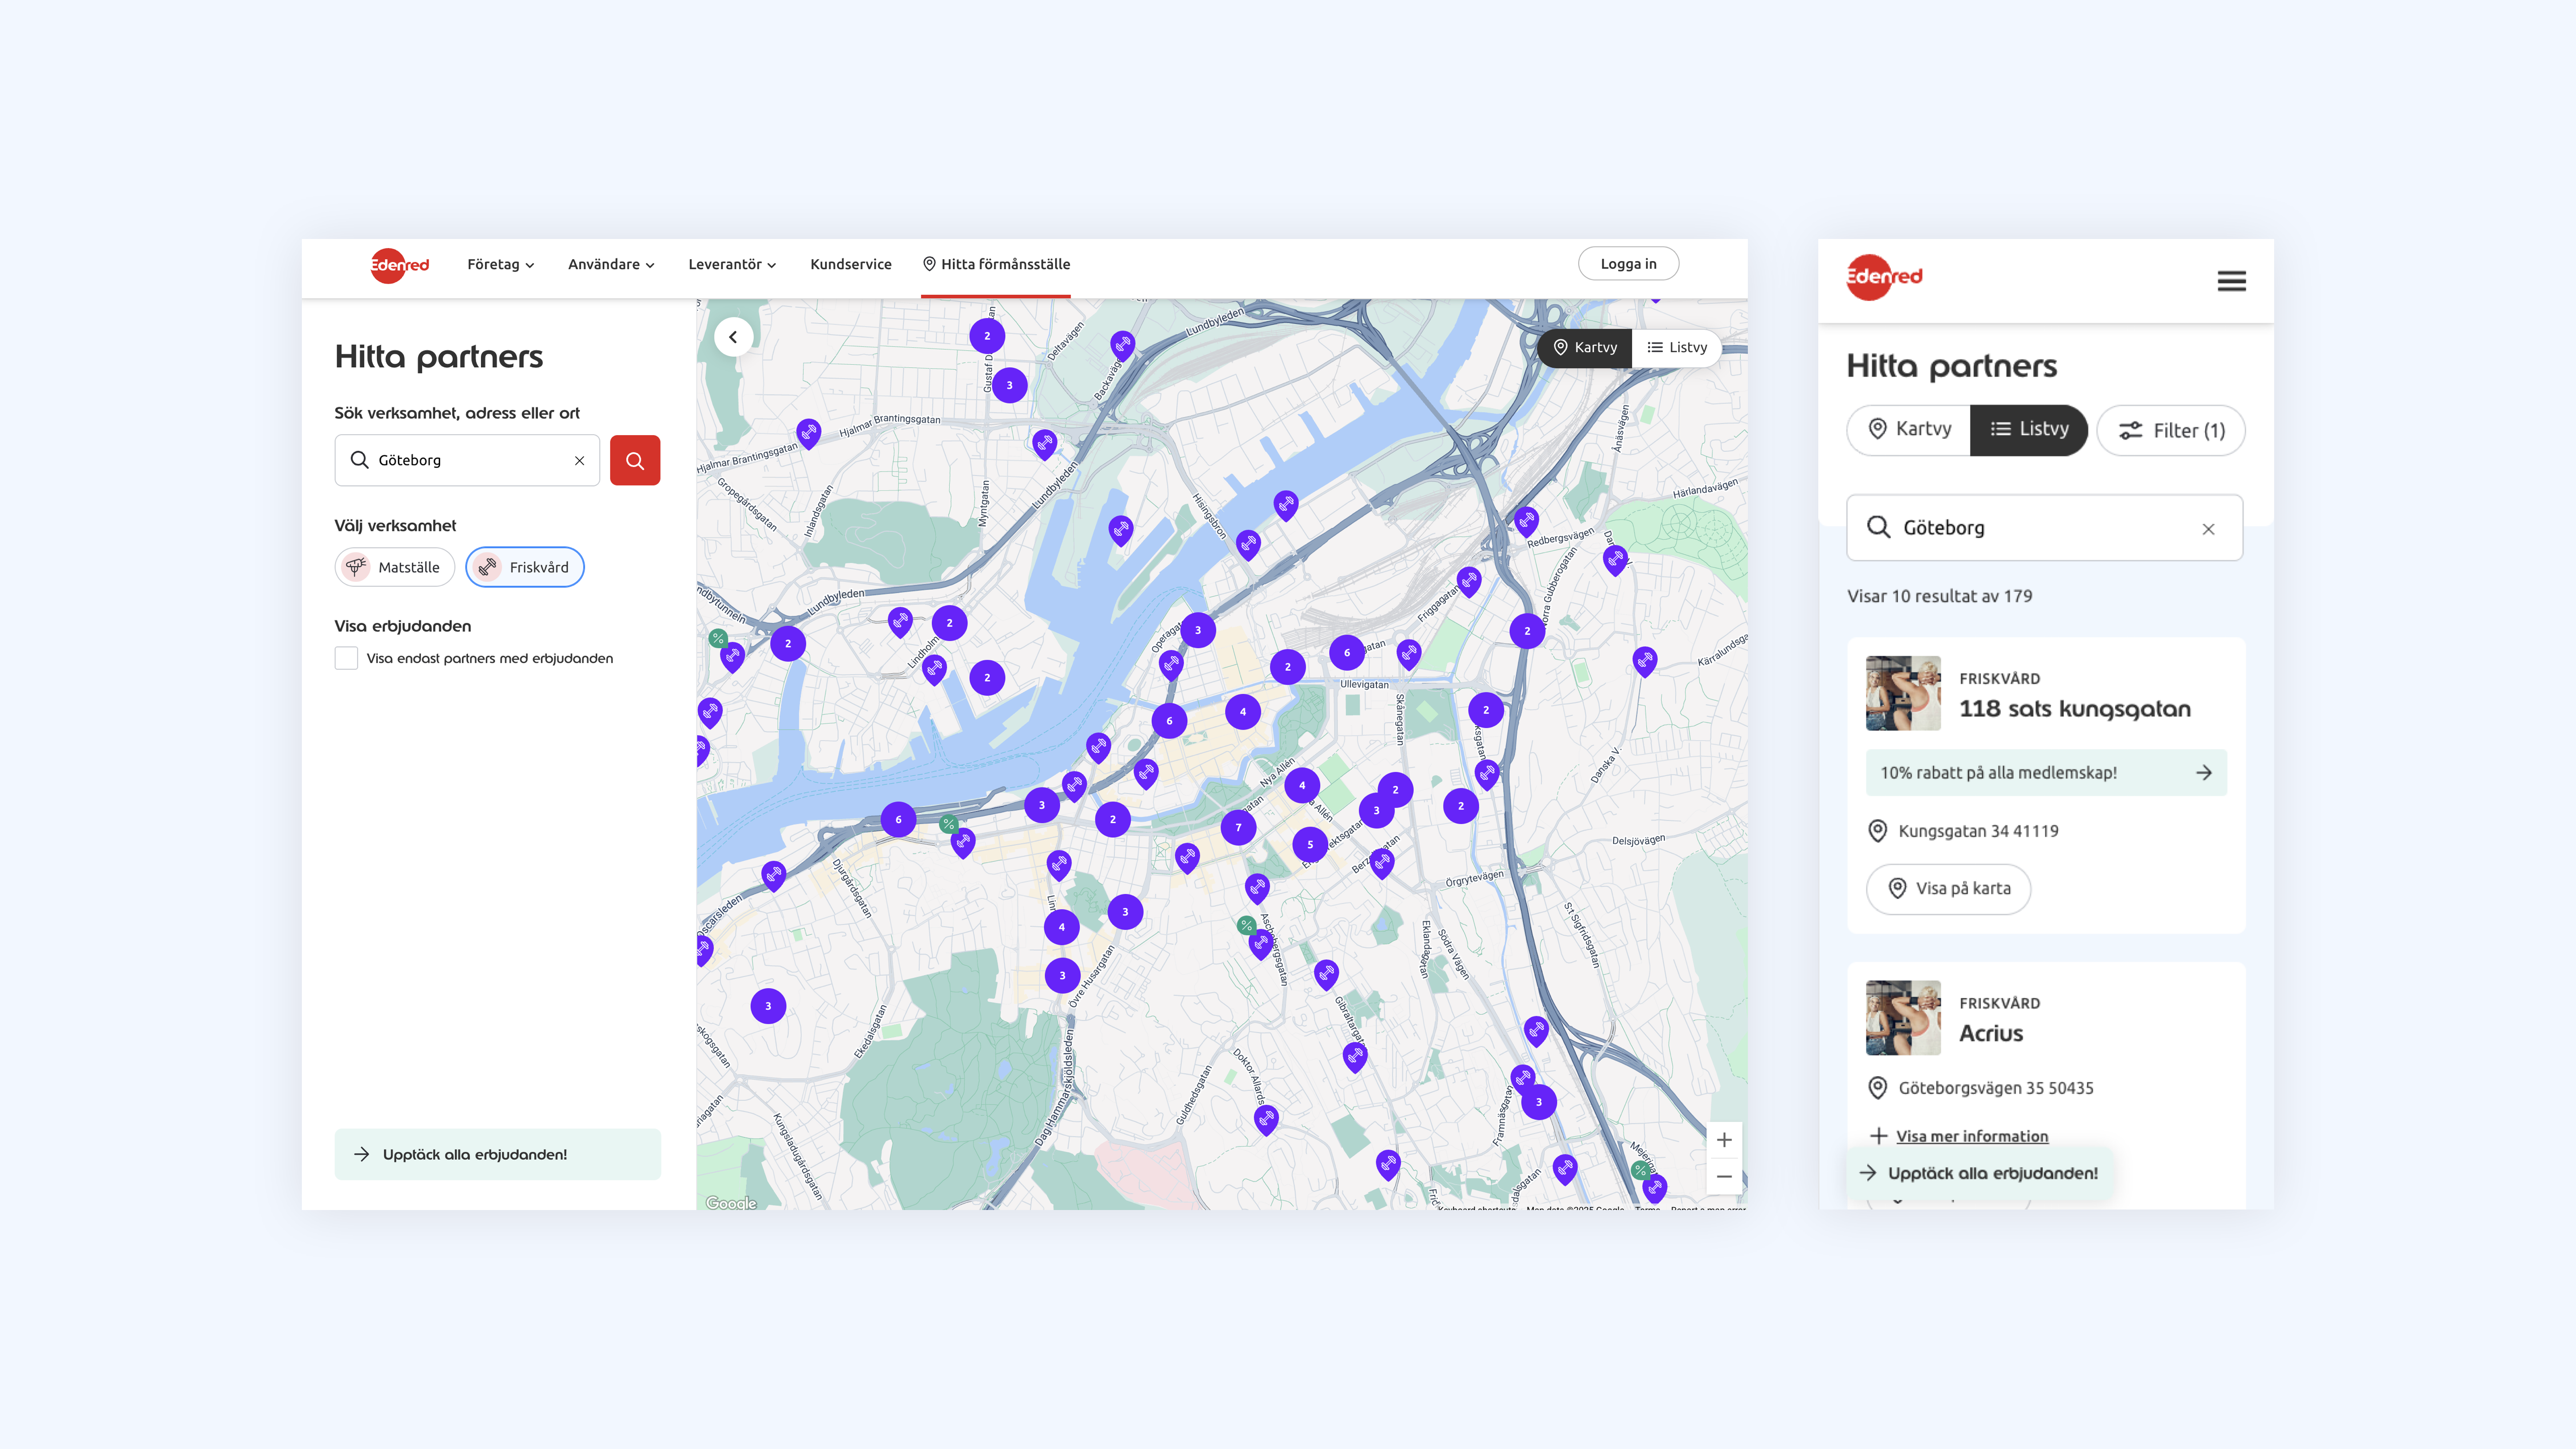This screenshot has width=2576, height=1449.
Task: Switch map to Kartvy
Action: pos(1585,348)
